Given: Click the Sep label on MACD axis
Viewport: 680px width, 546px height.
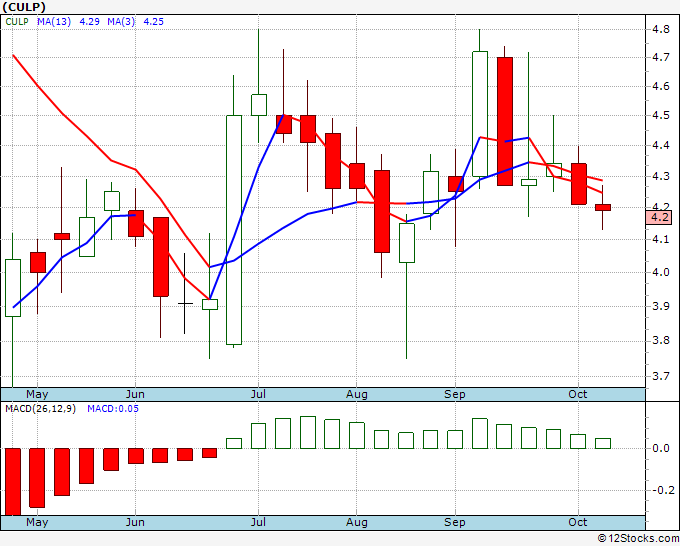Looking at the screenshot, I should click(x=454, y=522).
